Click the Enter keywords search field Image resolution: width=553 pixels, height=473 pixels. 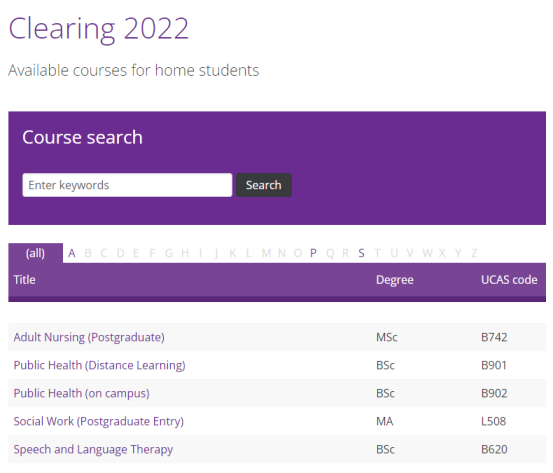[x=127, y=185]
